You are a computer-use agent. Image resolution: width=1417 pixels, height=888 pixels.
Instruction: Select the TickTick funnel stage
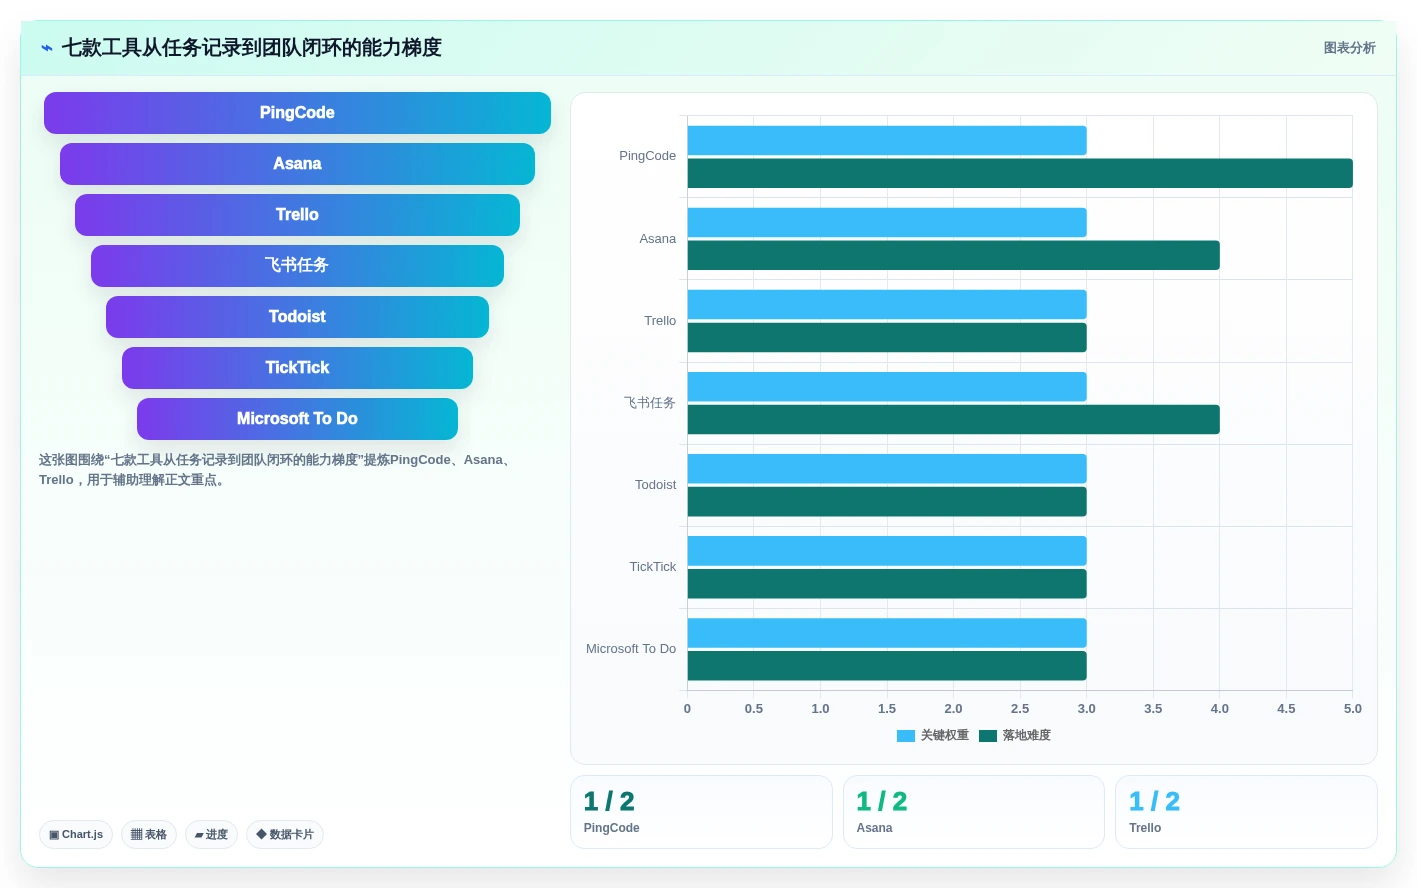(x=297, y=368)
